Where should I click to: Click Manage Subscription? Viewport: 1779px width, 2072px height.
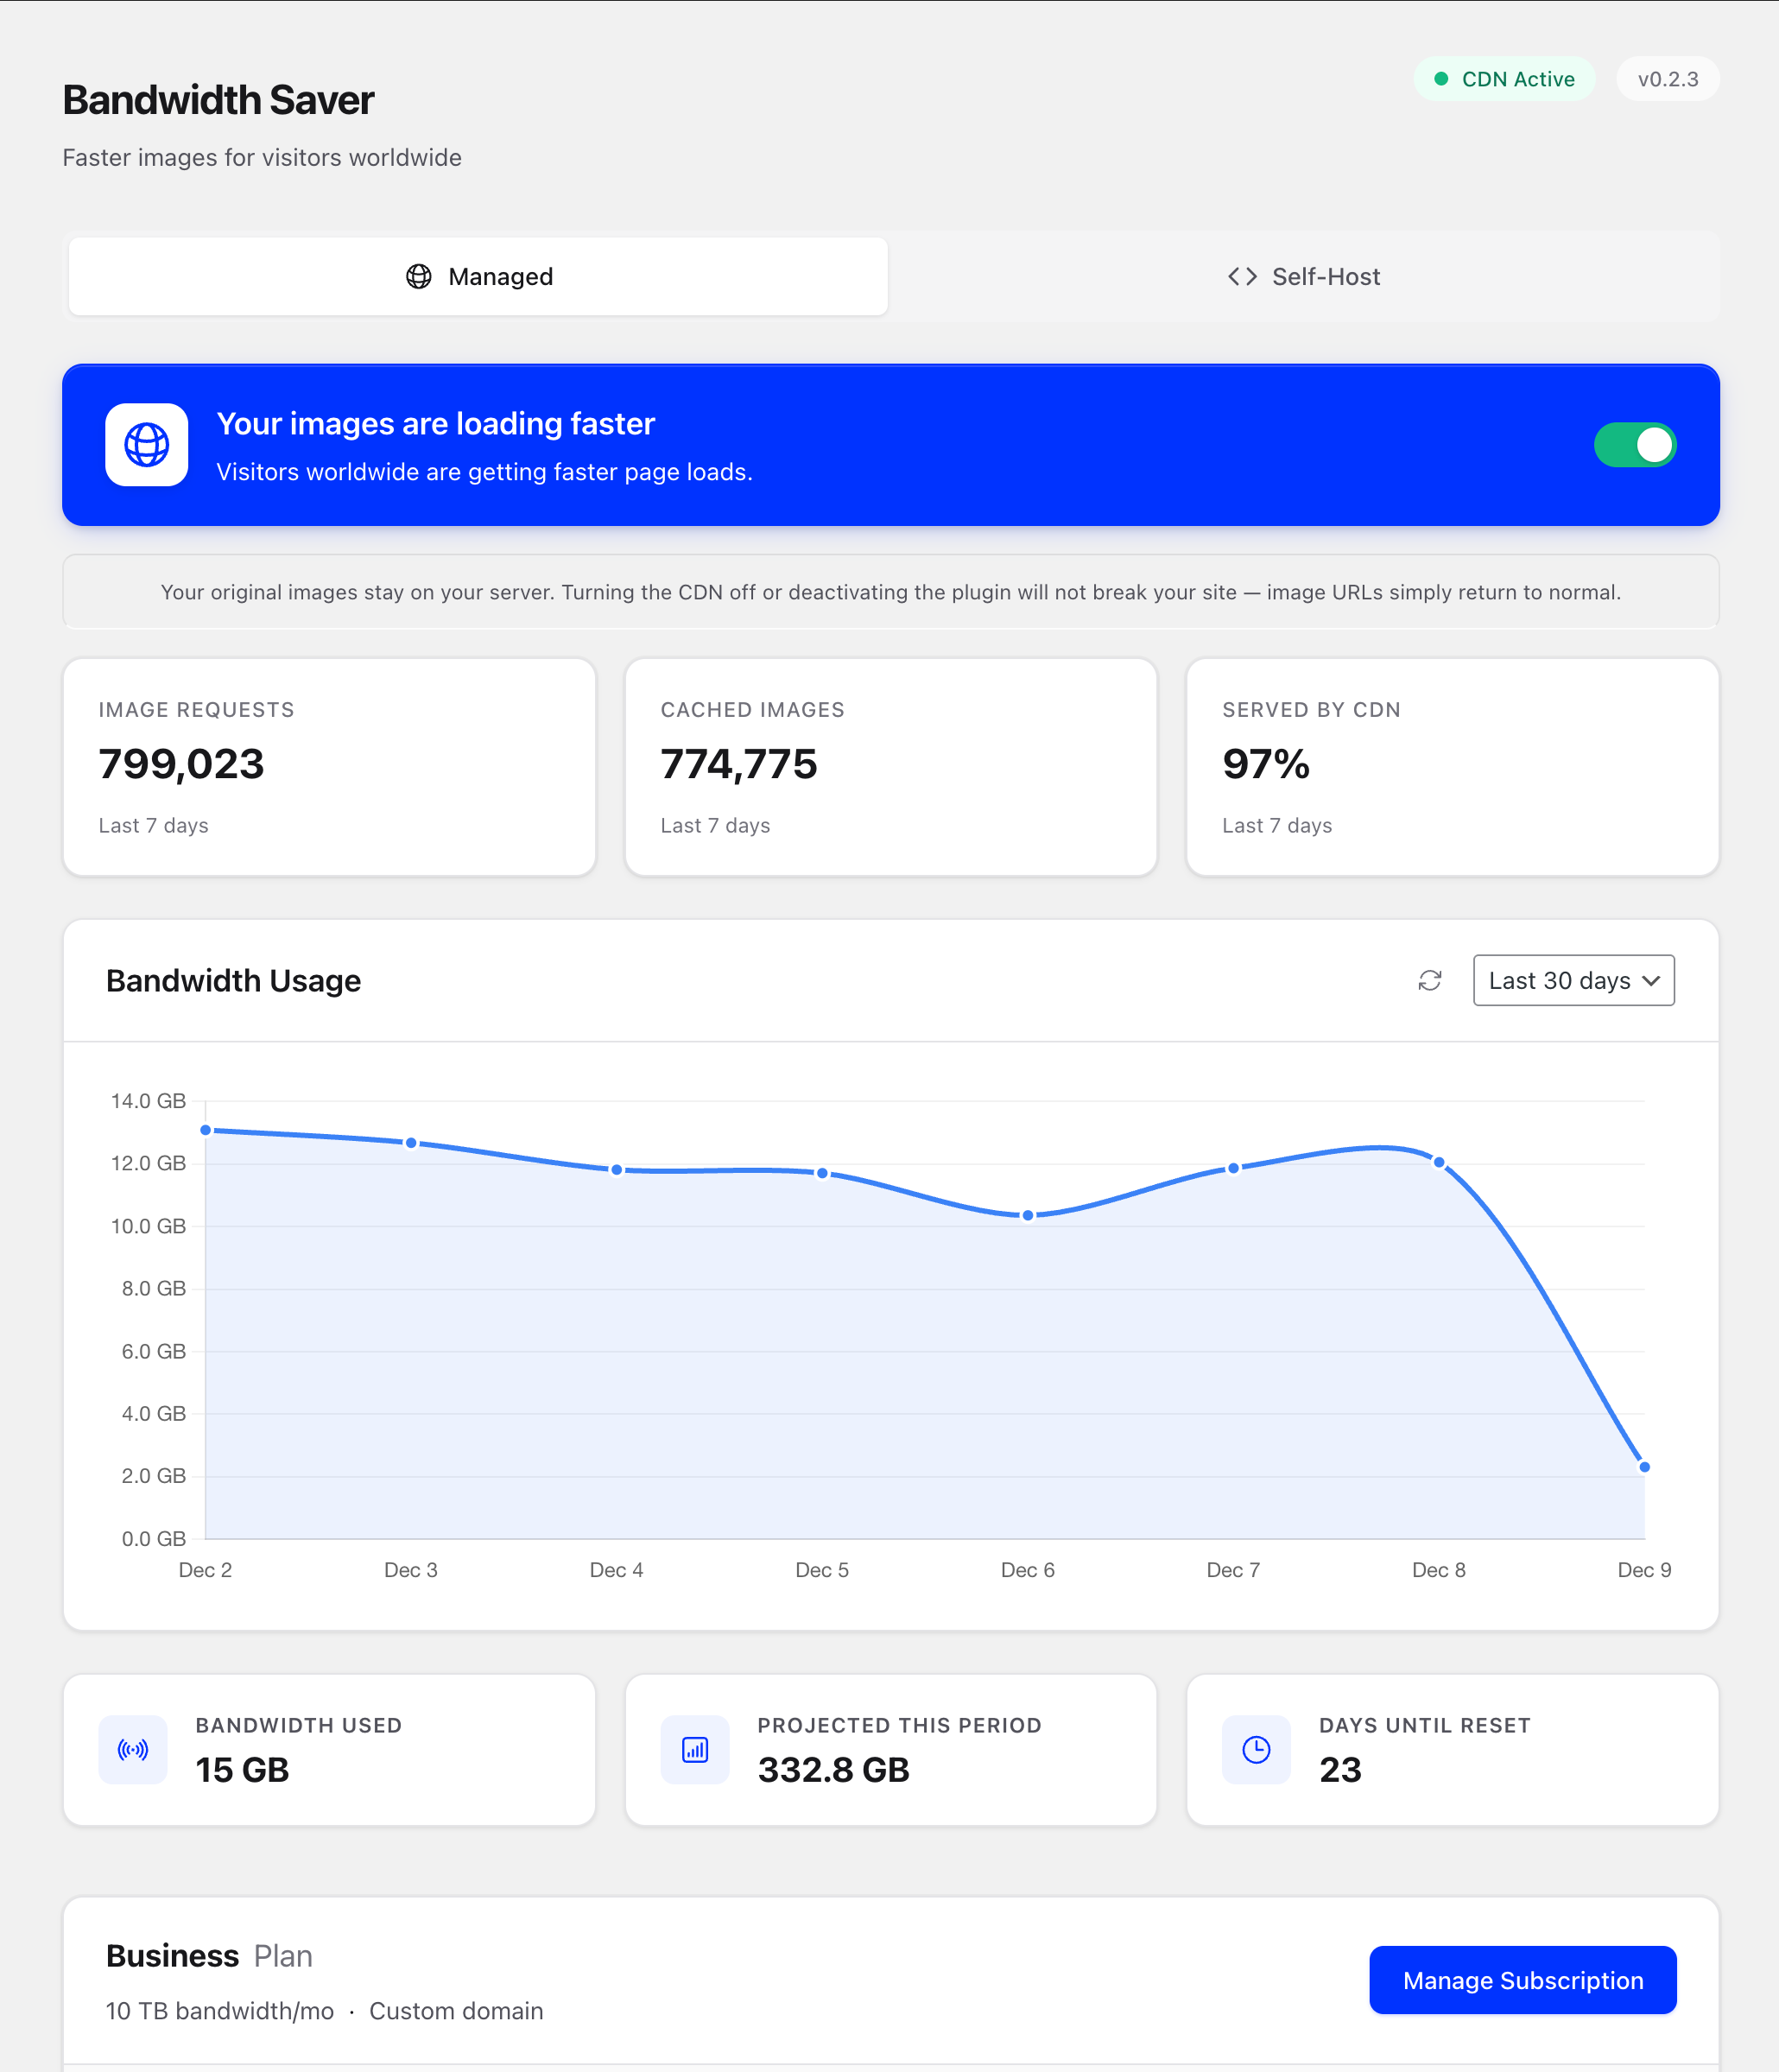(x=1522, y=1980)
